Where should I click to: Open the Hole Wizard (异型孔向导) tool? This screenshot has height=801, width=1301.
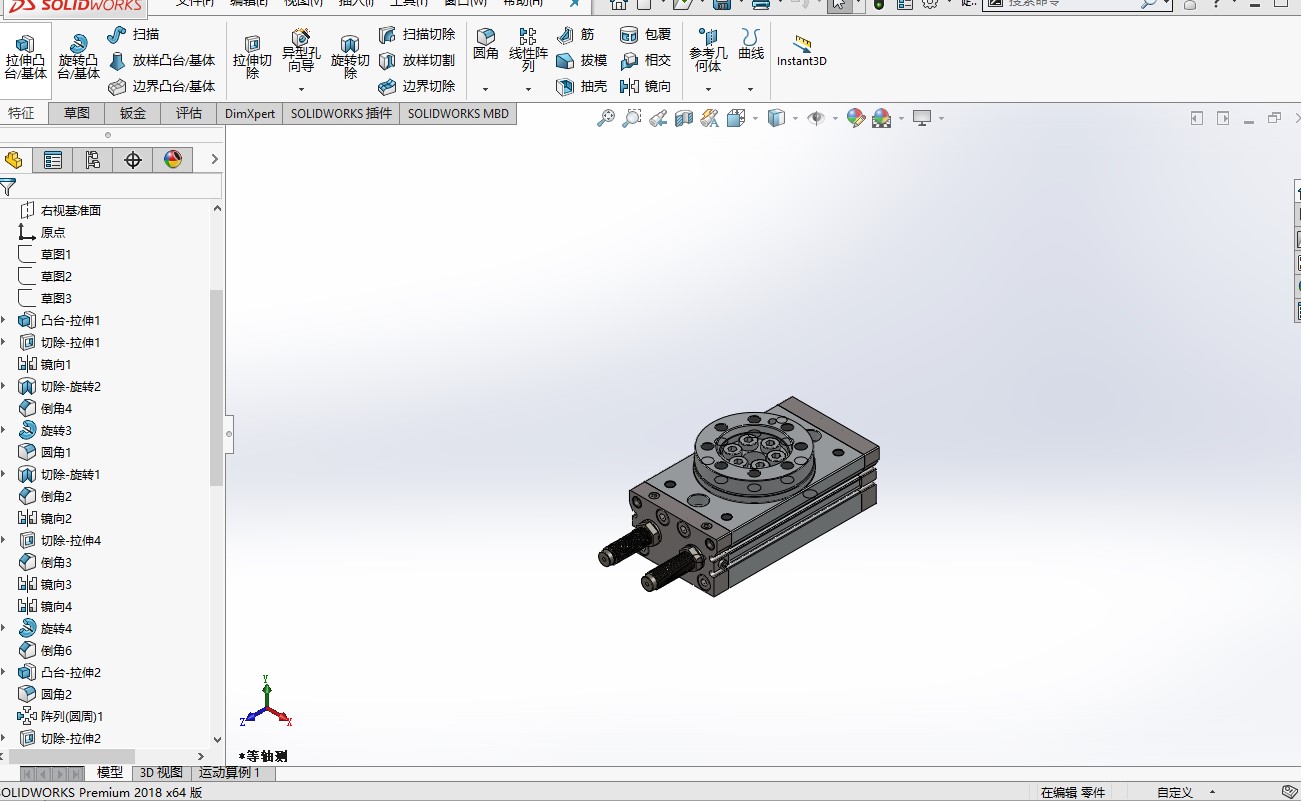click(300, 52)
